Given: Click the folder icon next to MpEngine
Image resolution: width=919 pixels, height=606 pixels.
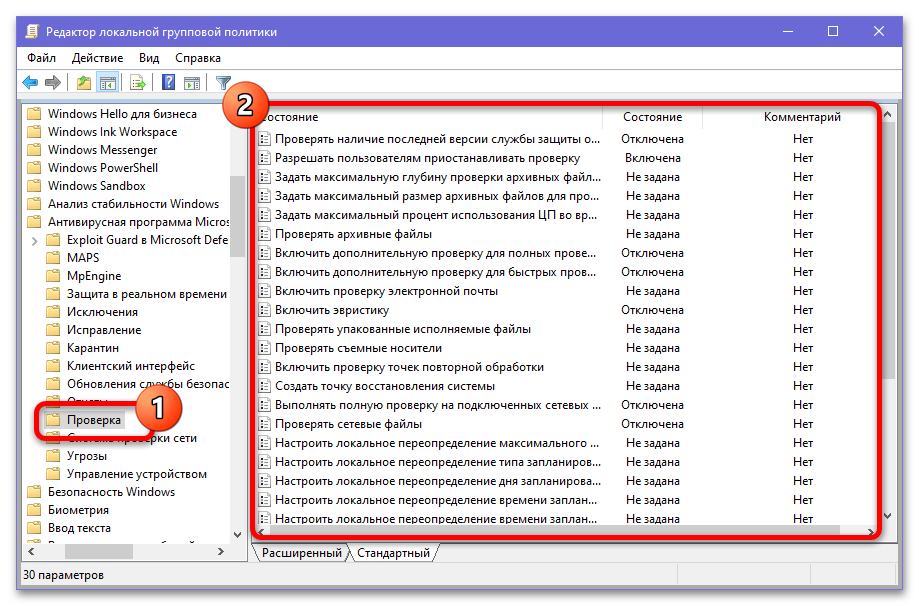Looking at the screenshot, I should coord(53,276).
